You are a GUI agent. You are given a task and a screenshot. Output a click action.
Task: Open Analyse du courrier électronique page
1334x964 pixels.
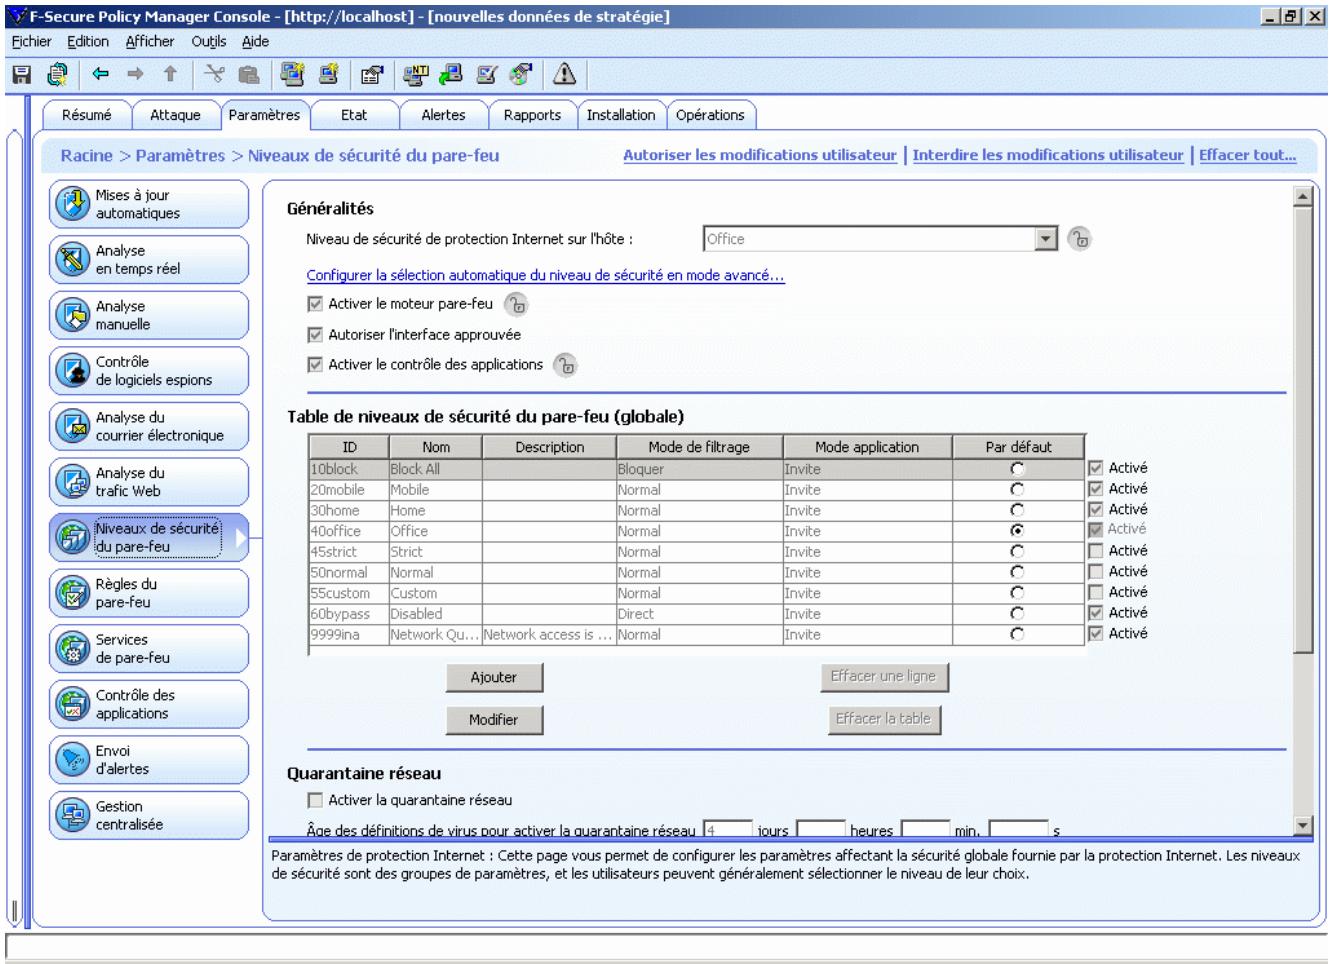149,426
